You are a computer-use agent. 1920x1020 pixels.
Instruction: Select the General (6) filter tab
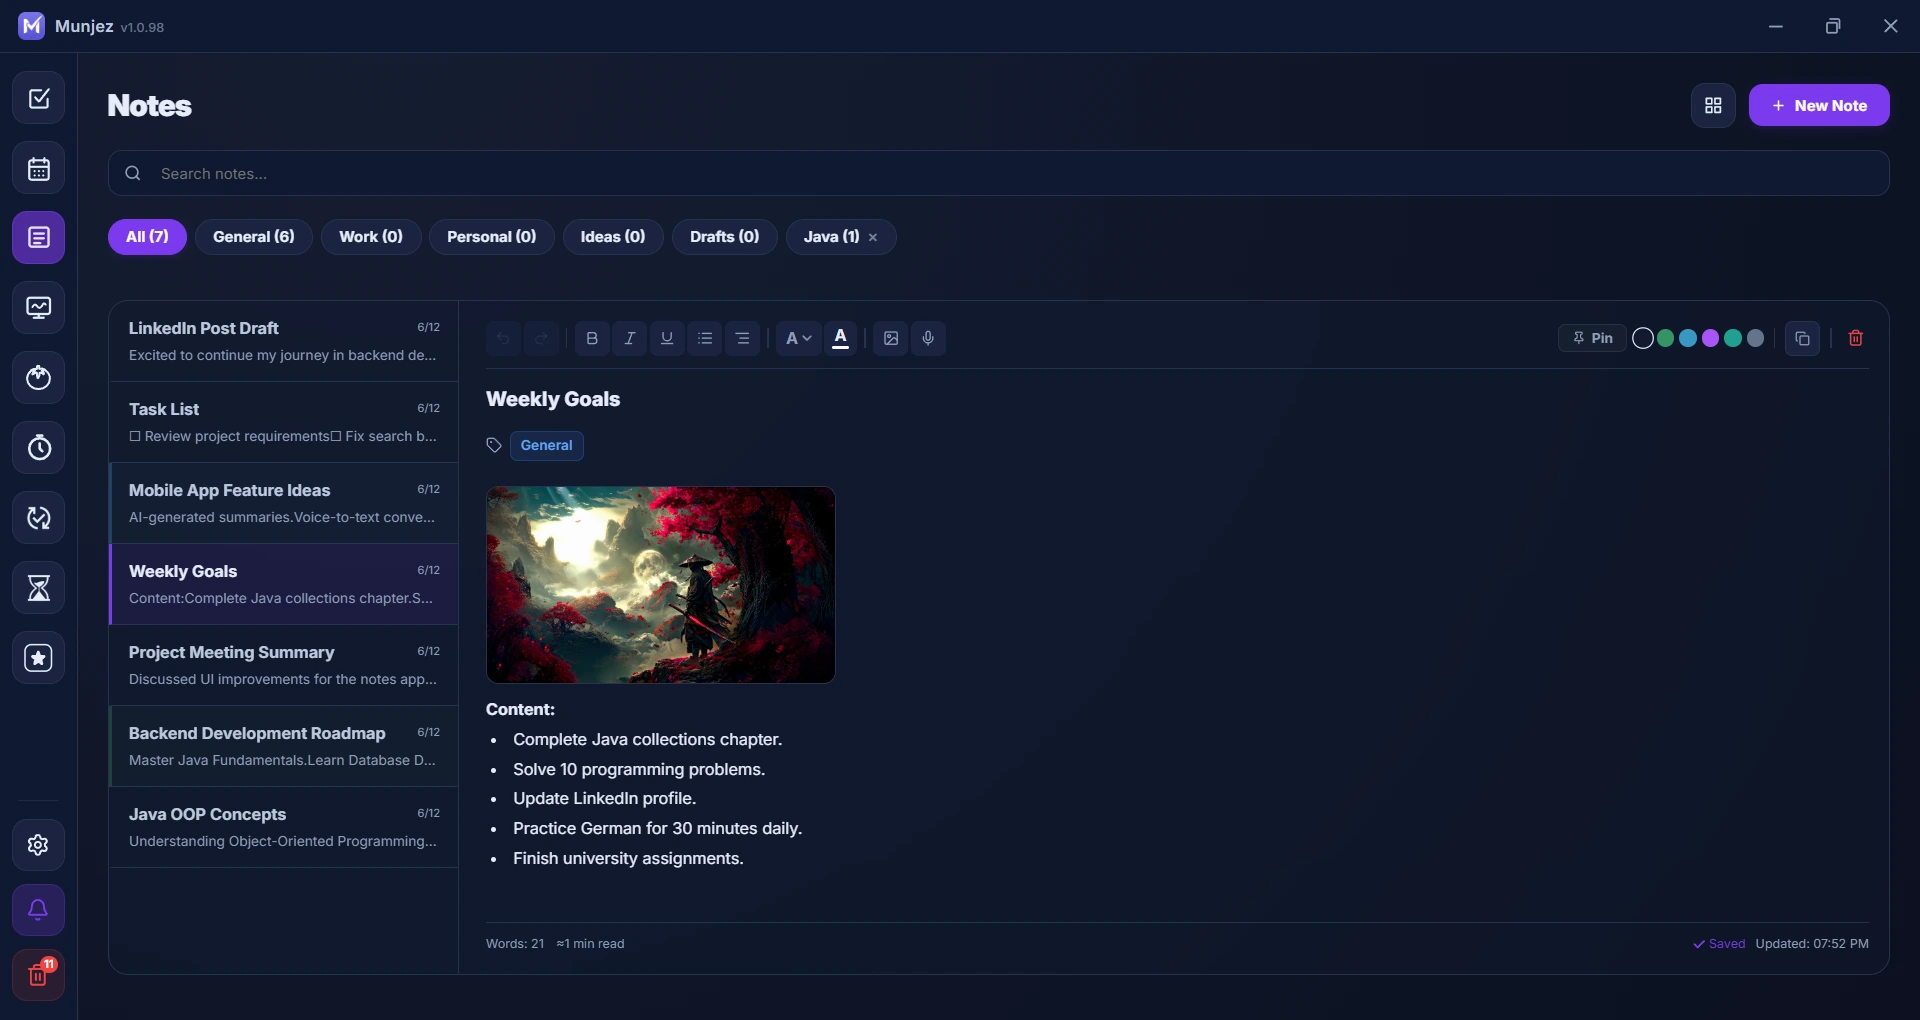point(254,237)
